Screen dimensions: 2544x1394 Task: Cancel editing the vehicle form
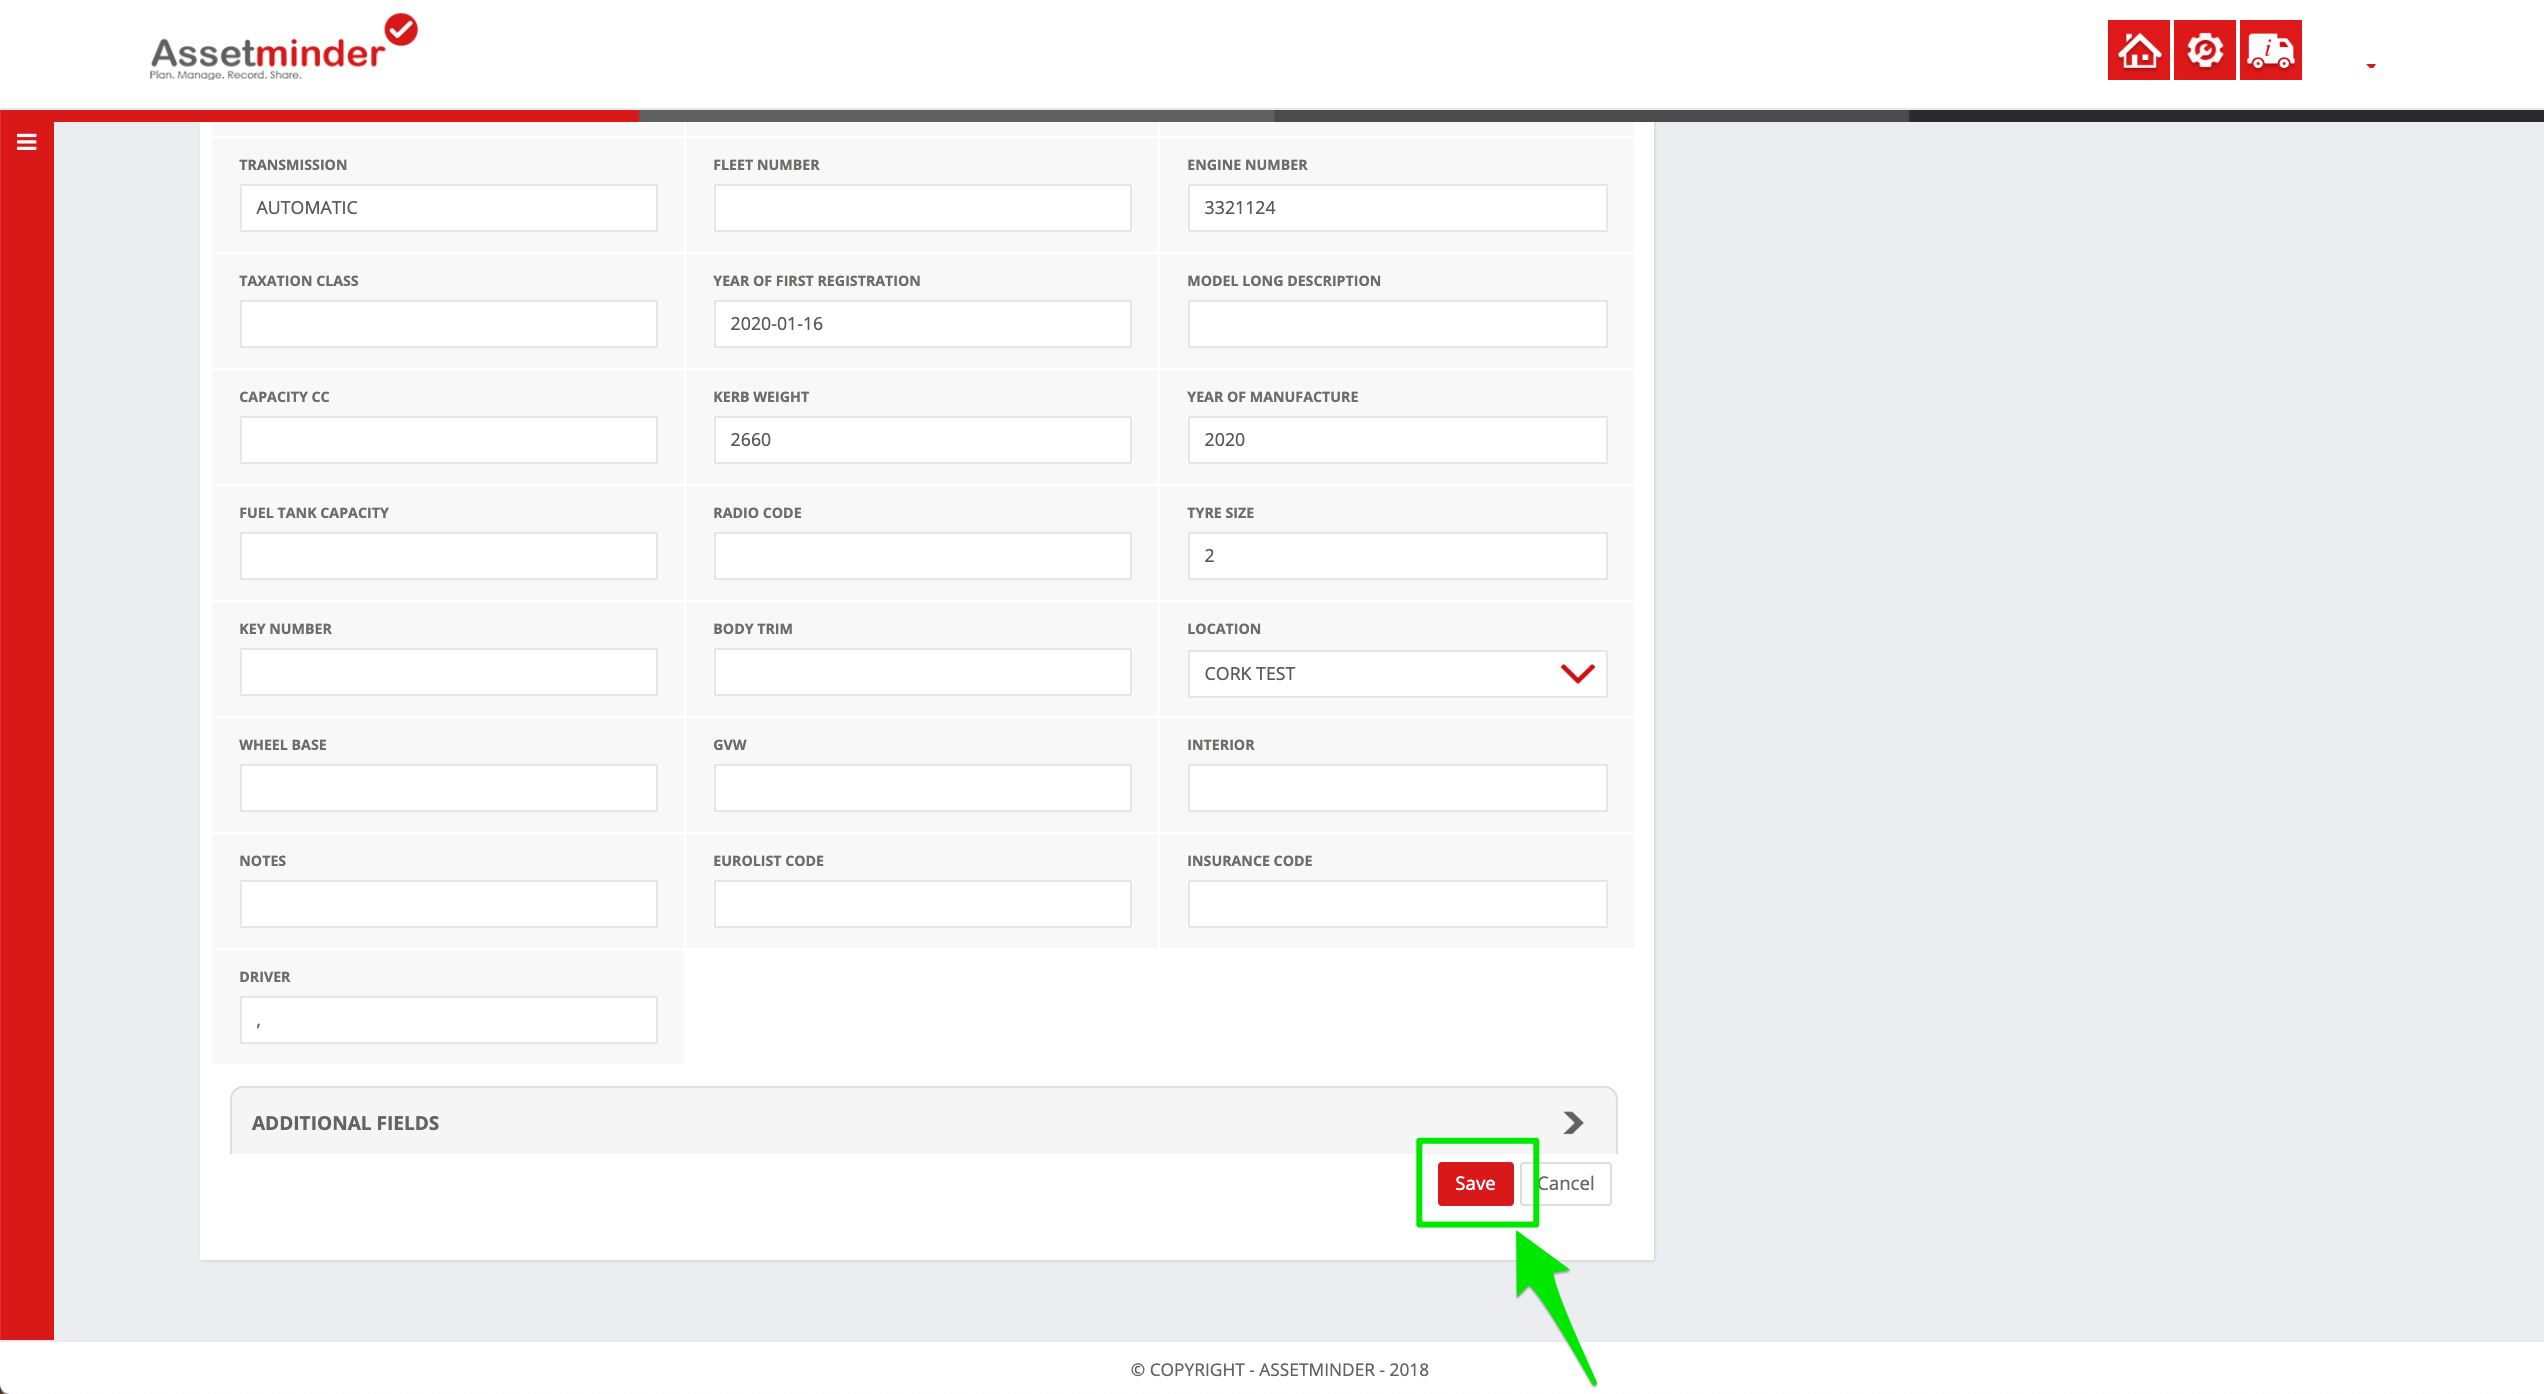pos(1566,1184)
